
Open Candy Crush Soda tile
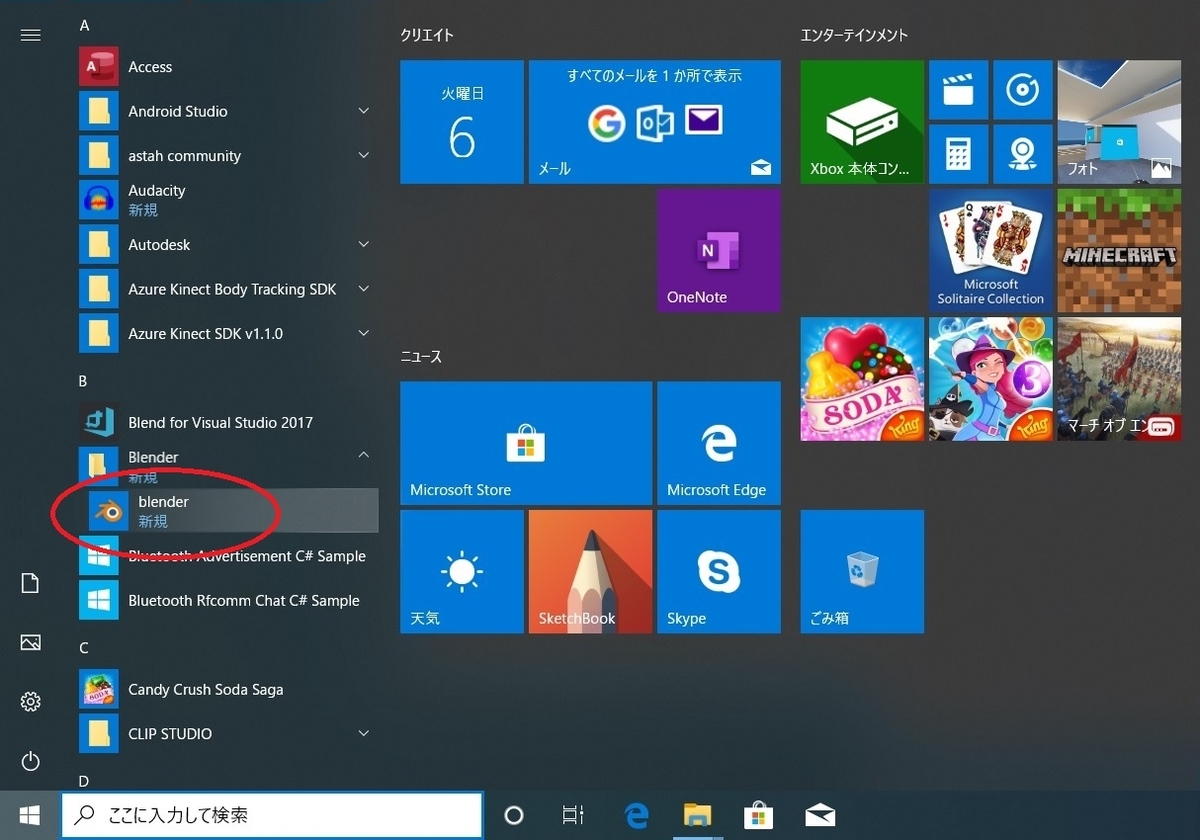[862, 379]
